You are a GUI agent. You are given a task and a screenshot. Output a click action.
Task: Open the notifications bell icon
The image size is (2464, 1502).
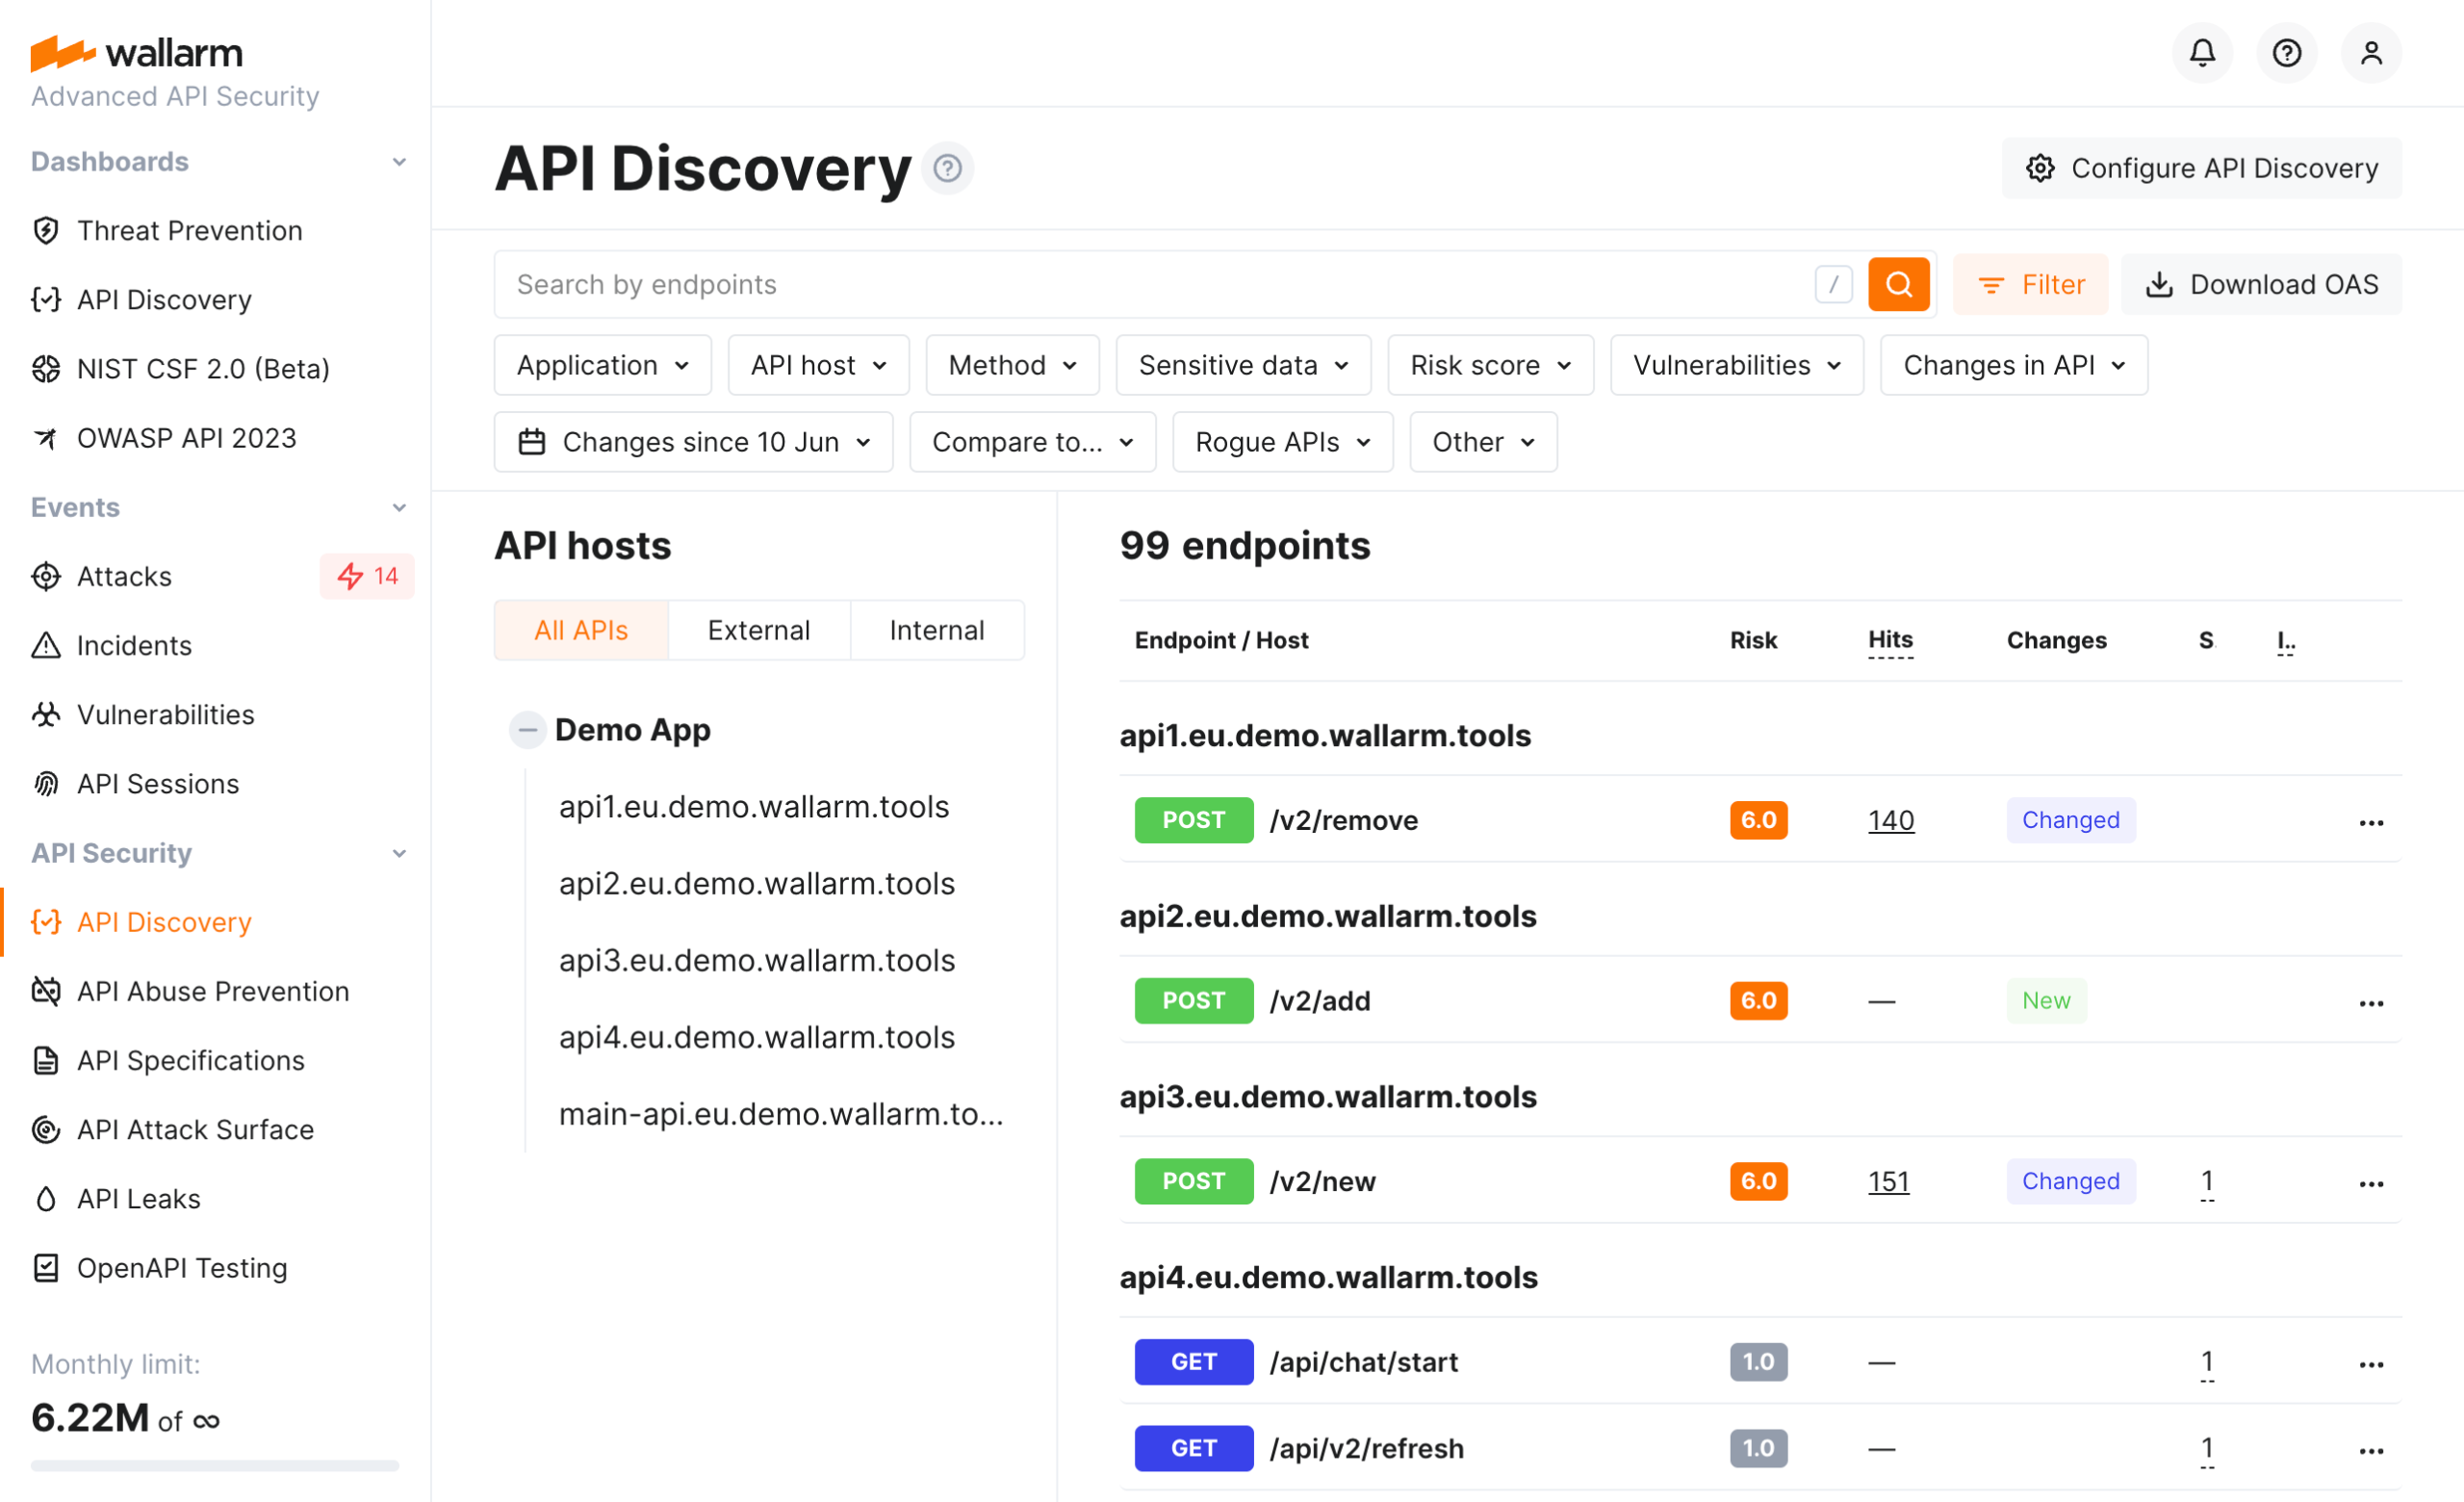pos(2201,52)
